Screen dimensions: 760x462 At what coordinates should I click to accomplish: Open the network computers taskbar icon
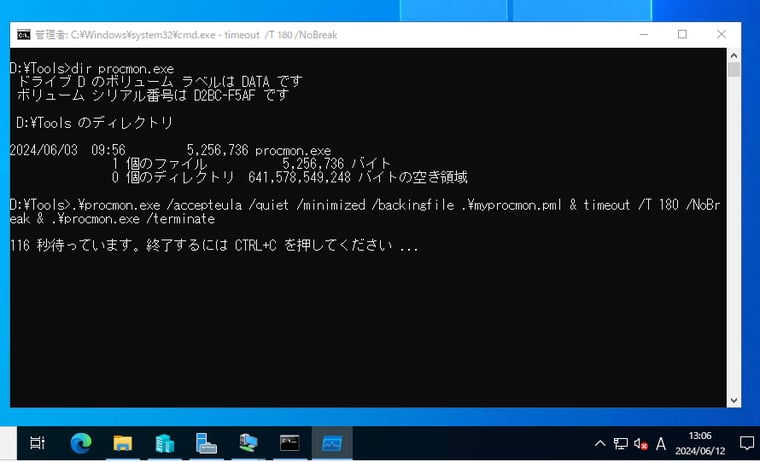(248, 443)
